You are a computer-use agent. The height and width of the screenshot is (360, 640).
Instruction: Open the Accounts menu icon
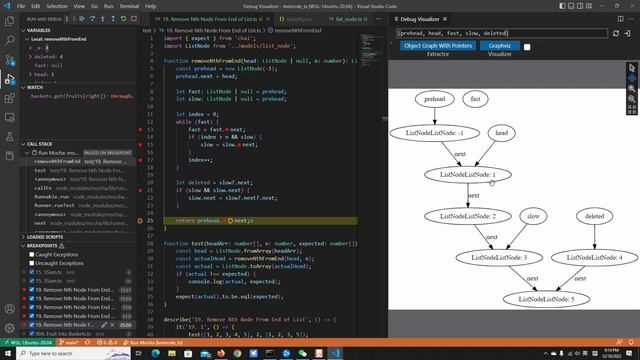click(9, 309)
